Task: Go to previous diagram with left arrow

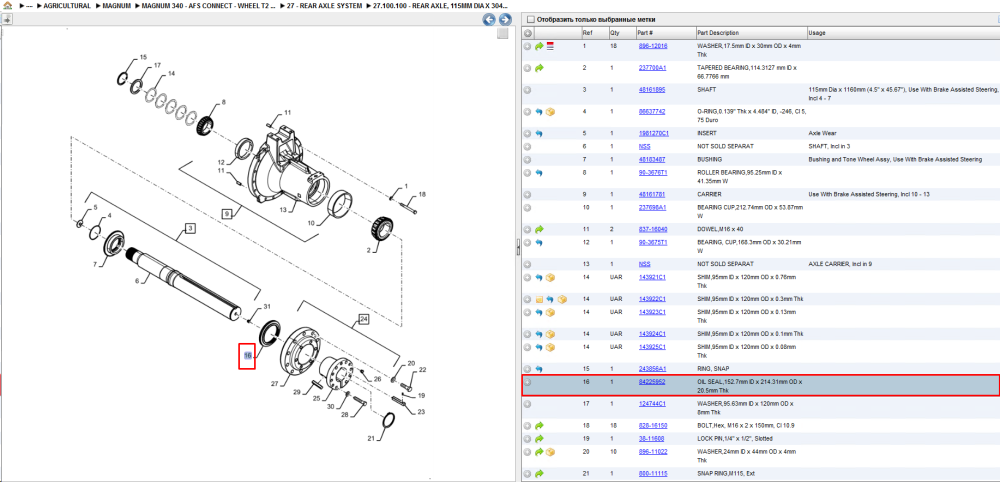Action: [x=489, y=20]
